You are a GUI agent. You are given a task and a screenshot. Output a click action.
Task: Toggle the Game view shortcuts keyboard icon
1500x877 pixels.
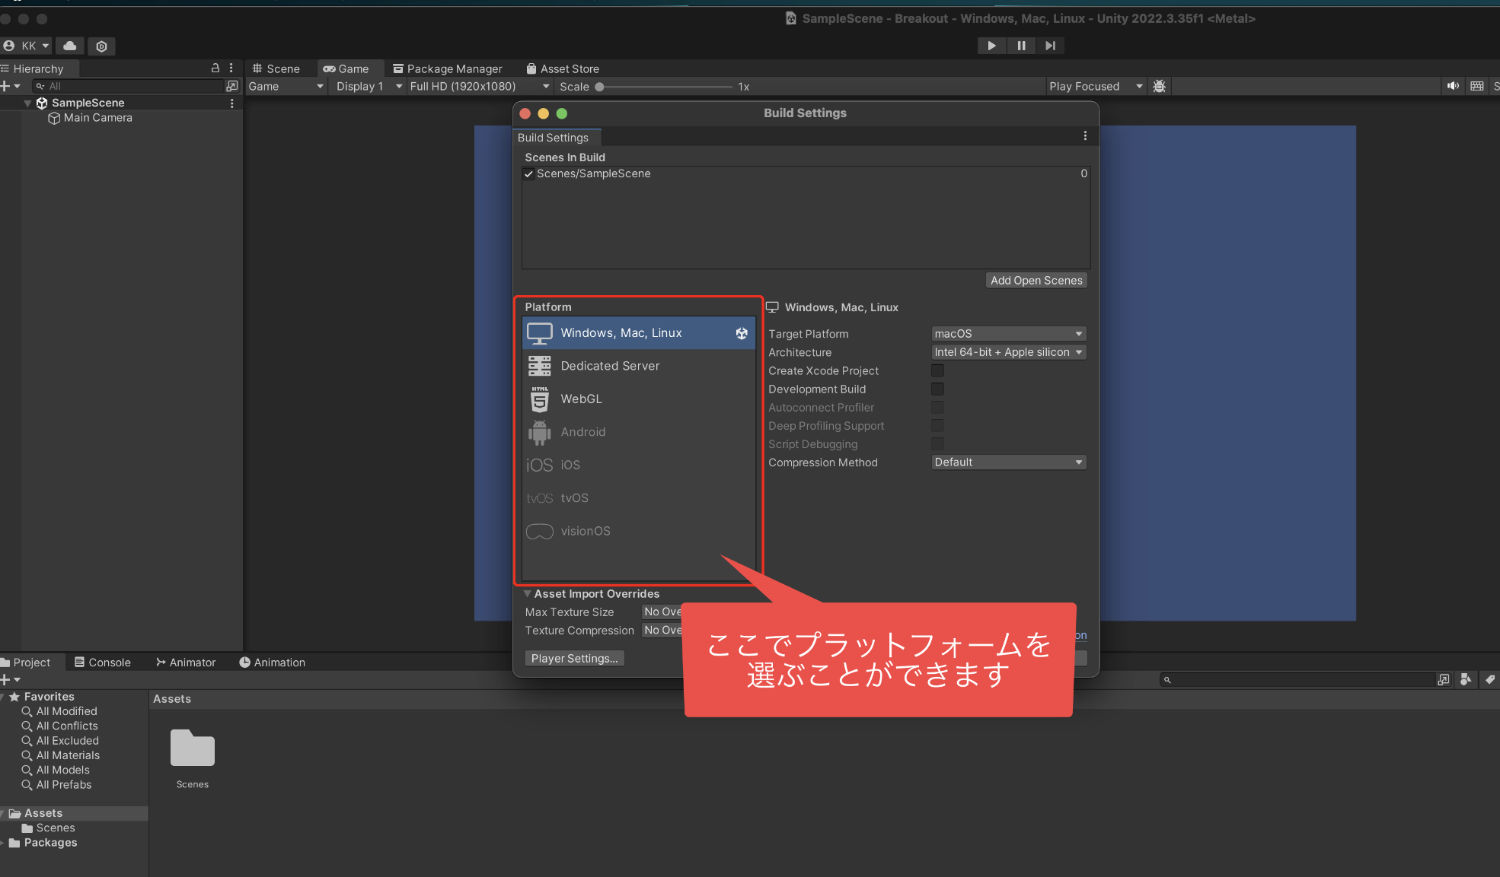point(1477,87)
